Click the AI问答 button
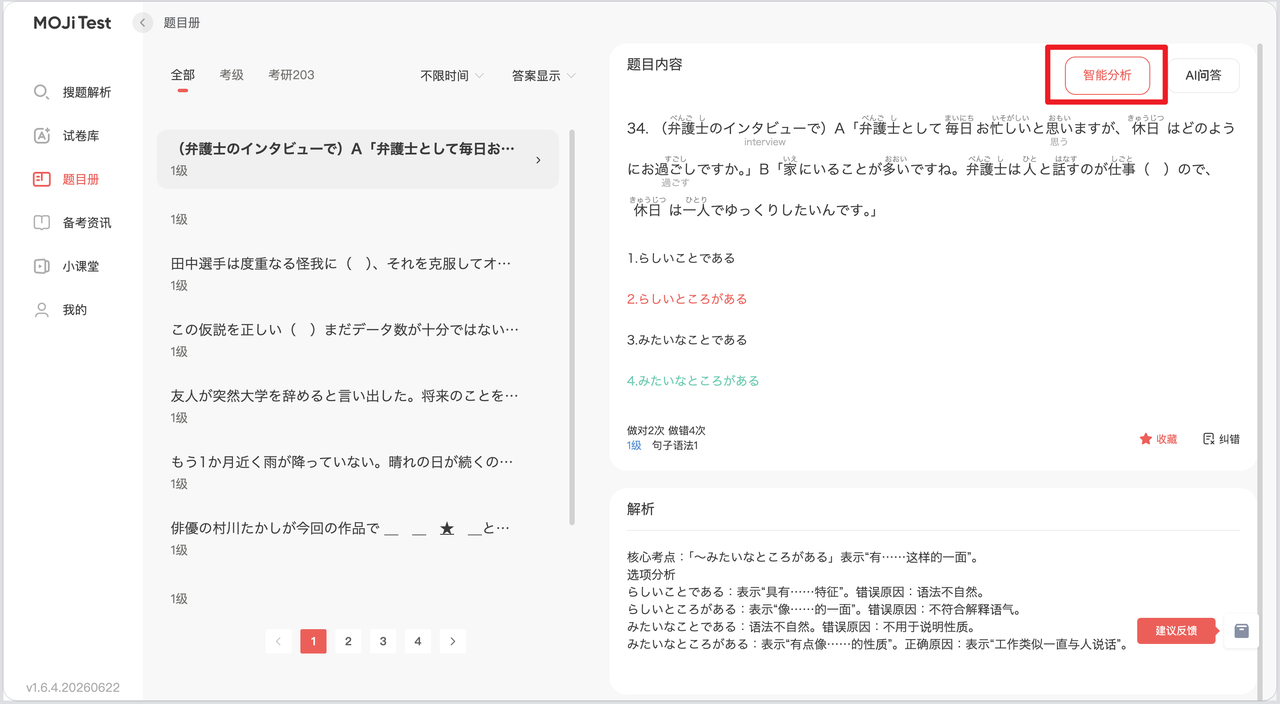This screenshot has height=704, width=1280. pyautogui.click(x=1203, y=75)
